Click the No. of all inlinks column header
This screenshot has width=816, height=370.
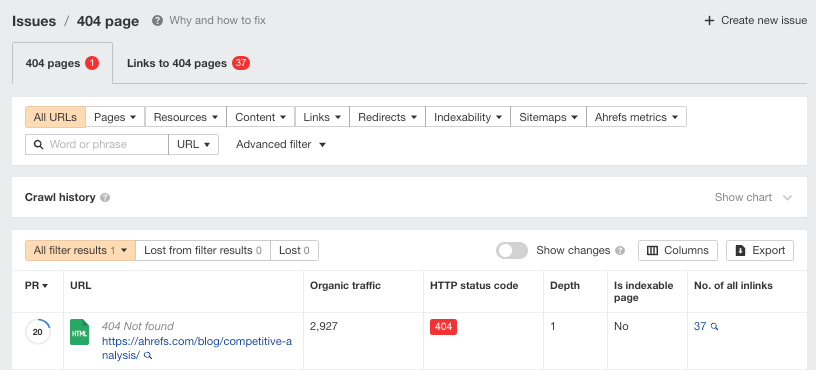click(733, 286)
